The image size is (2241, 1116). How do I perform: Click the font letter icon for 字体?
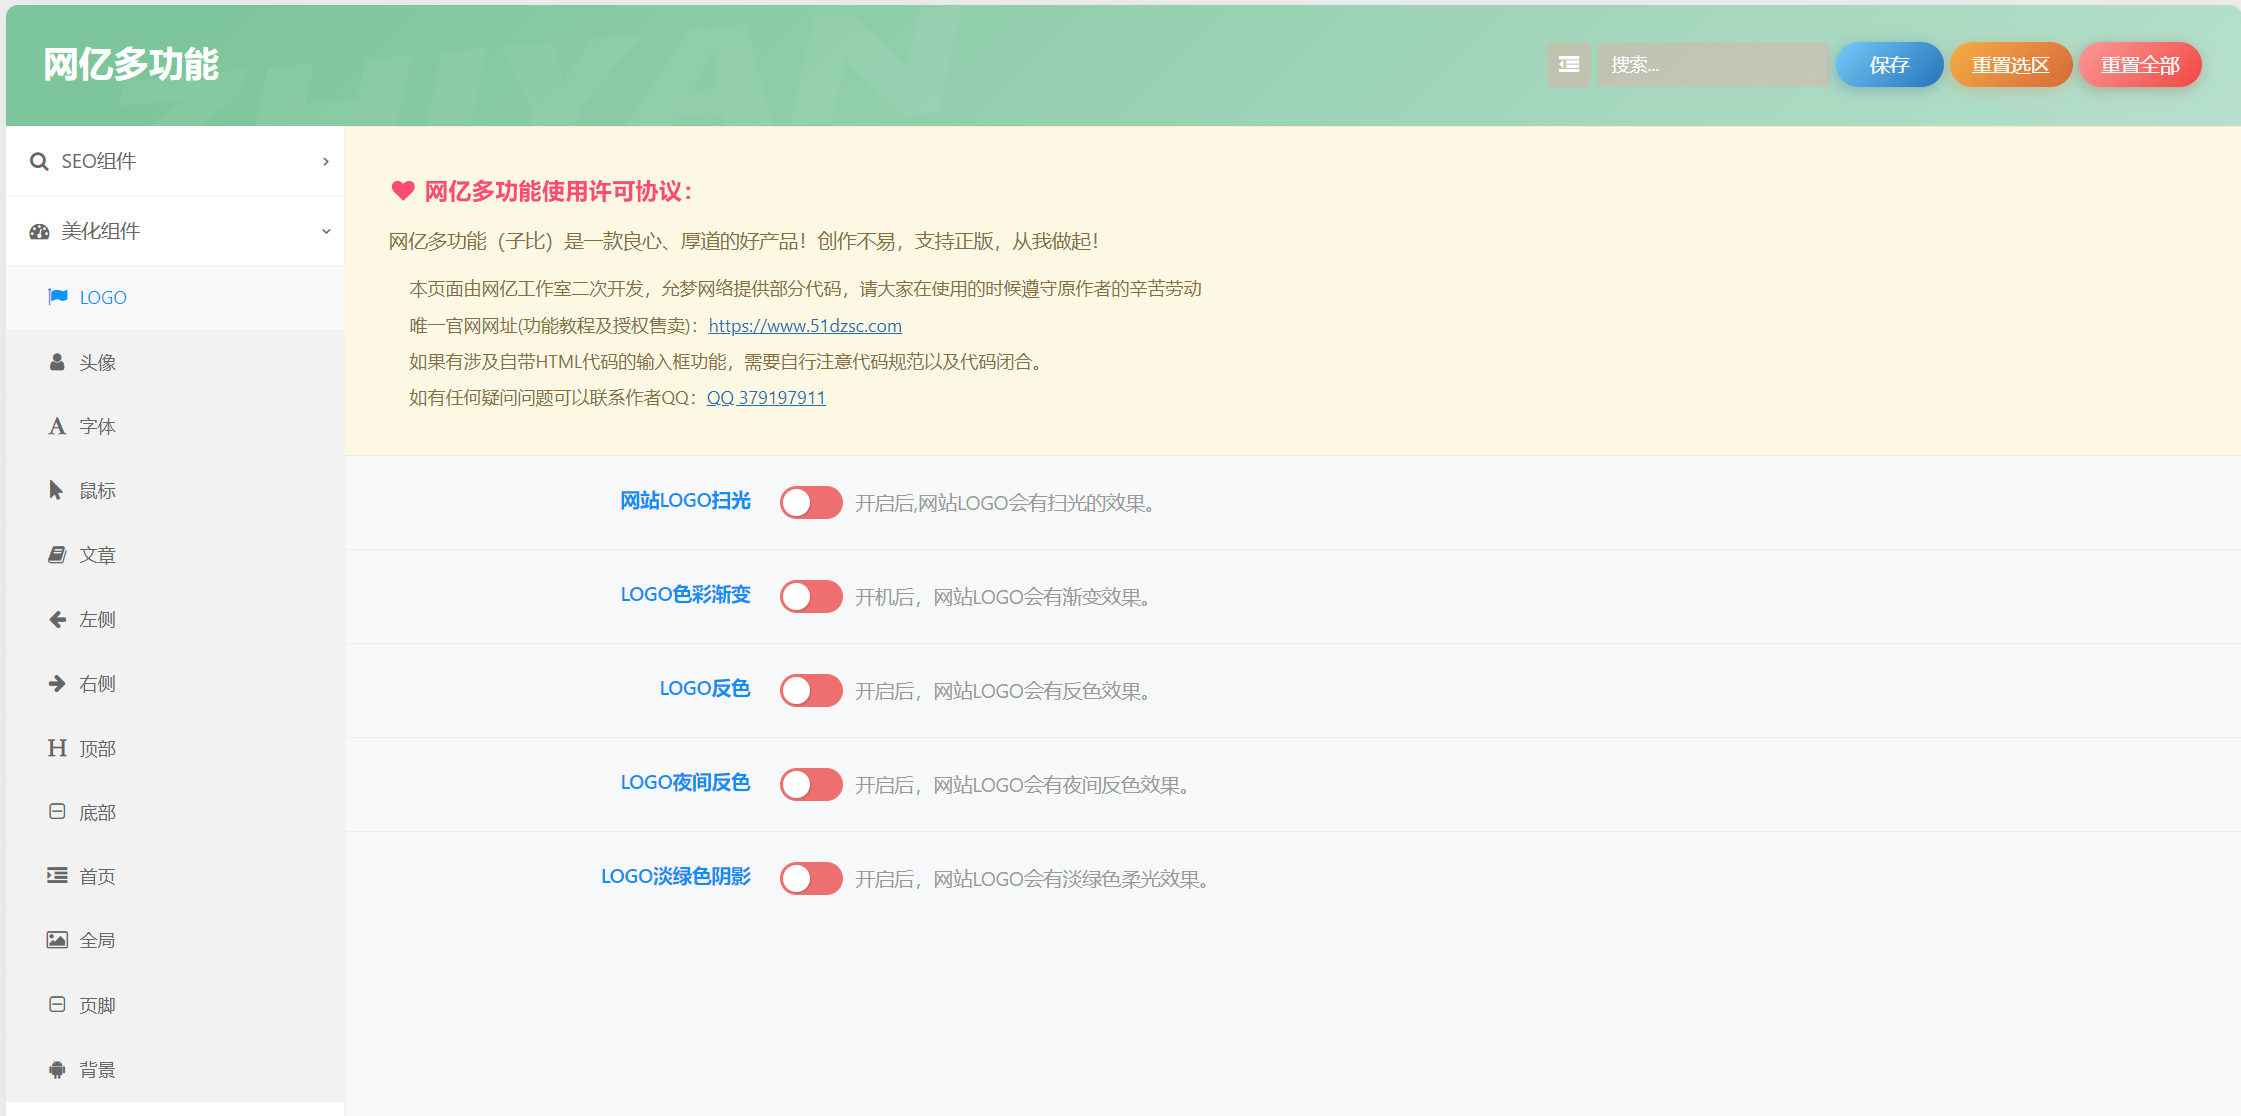57,426
